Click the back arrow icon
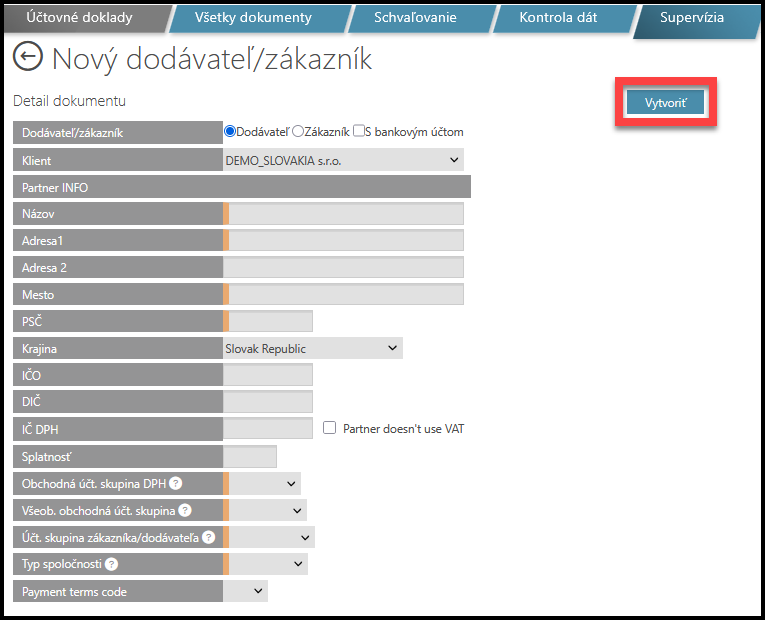Viewport: 765px width, 620px height. click(27, 57)
